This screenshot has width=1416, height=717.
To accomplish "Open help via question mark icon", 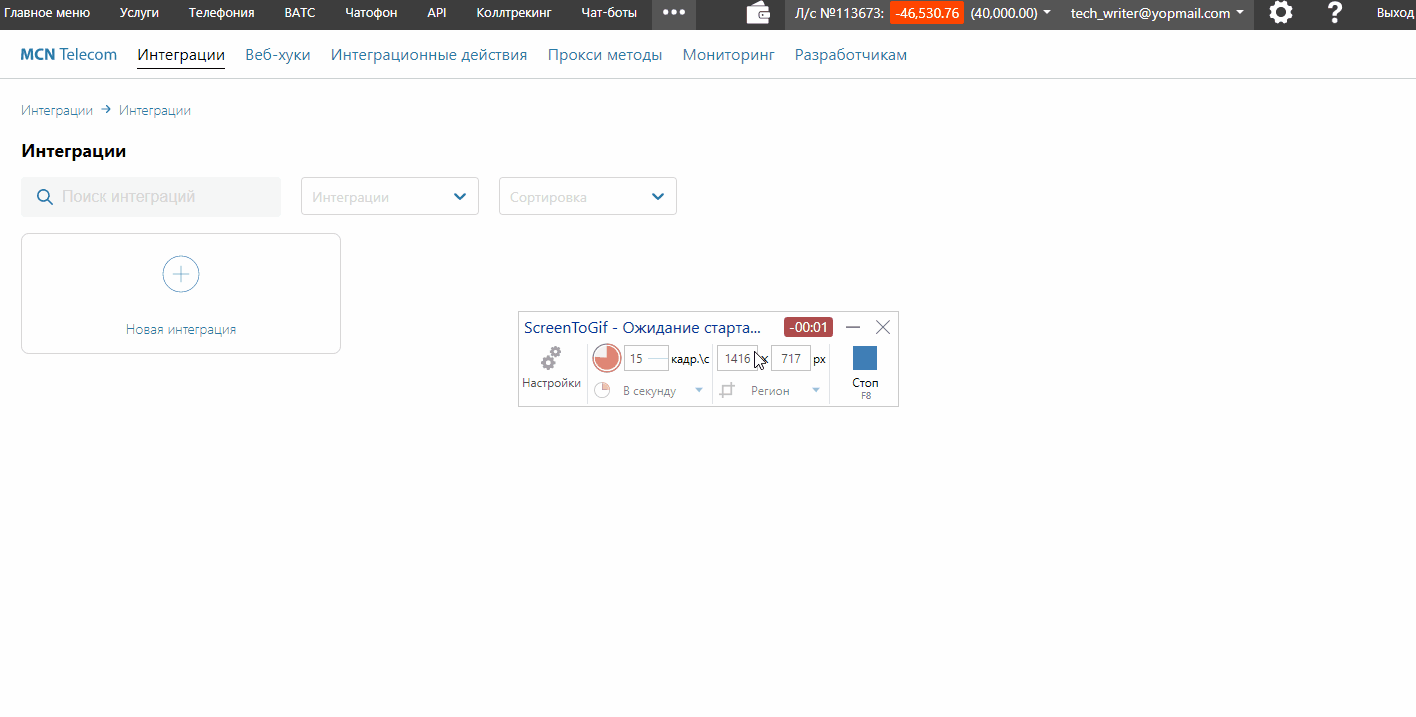I will (x=1334, y=13).
